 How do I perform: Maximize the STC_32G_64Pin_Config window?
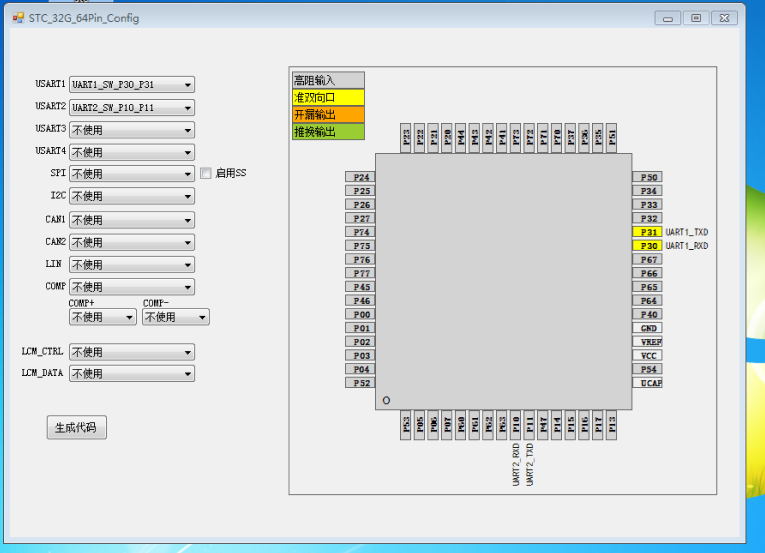[x=696, y=18]
